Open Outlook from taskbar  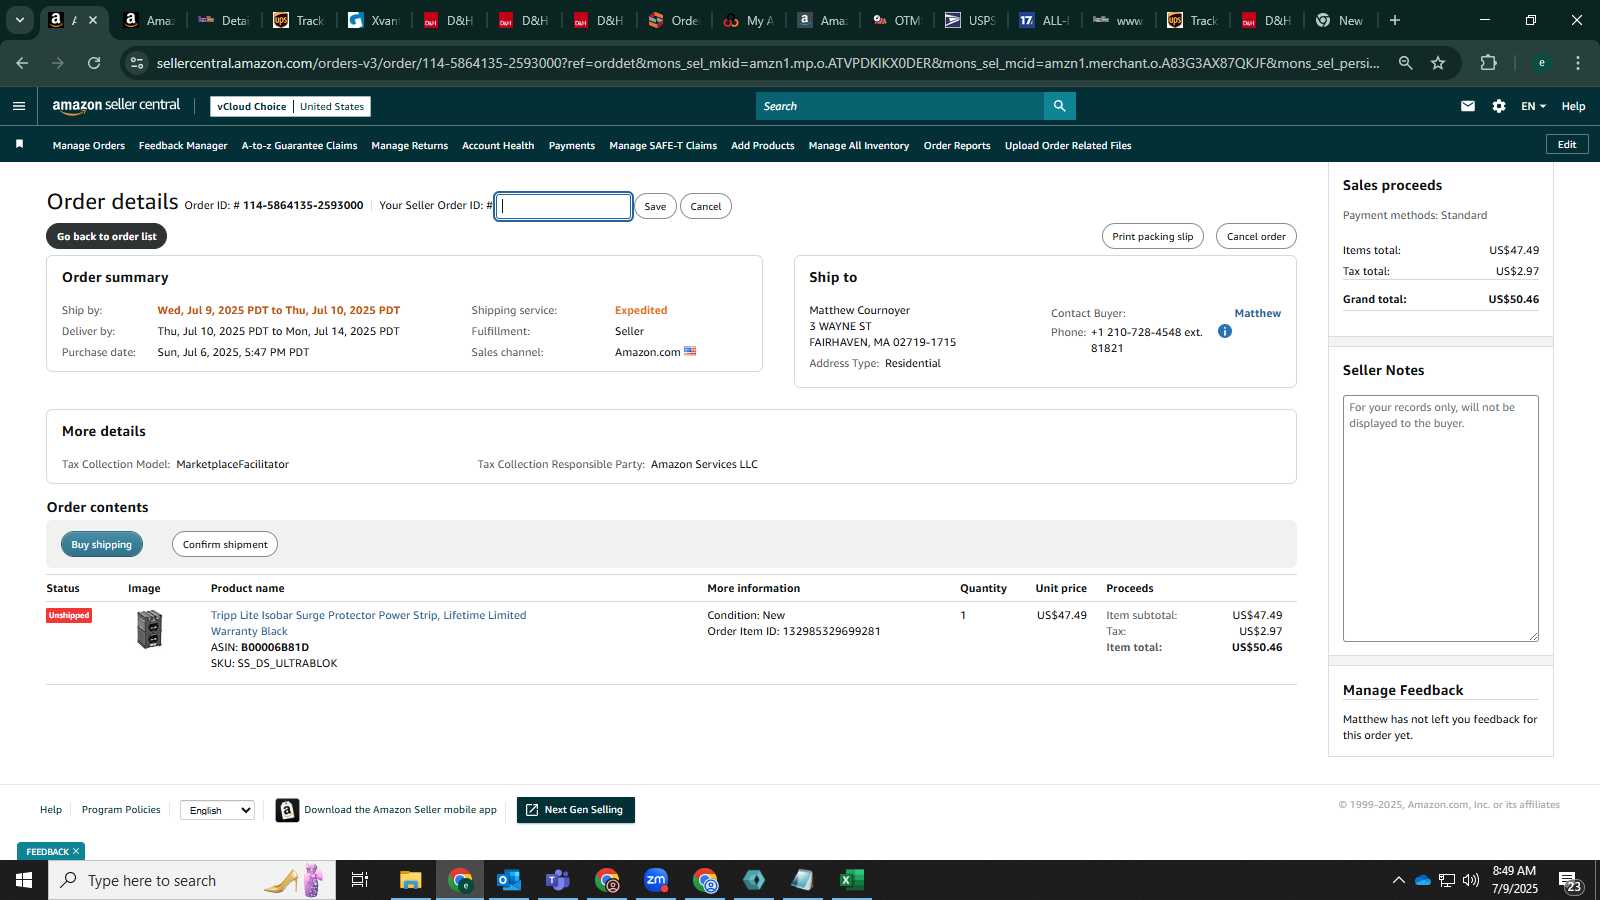[509, 880]
